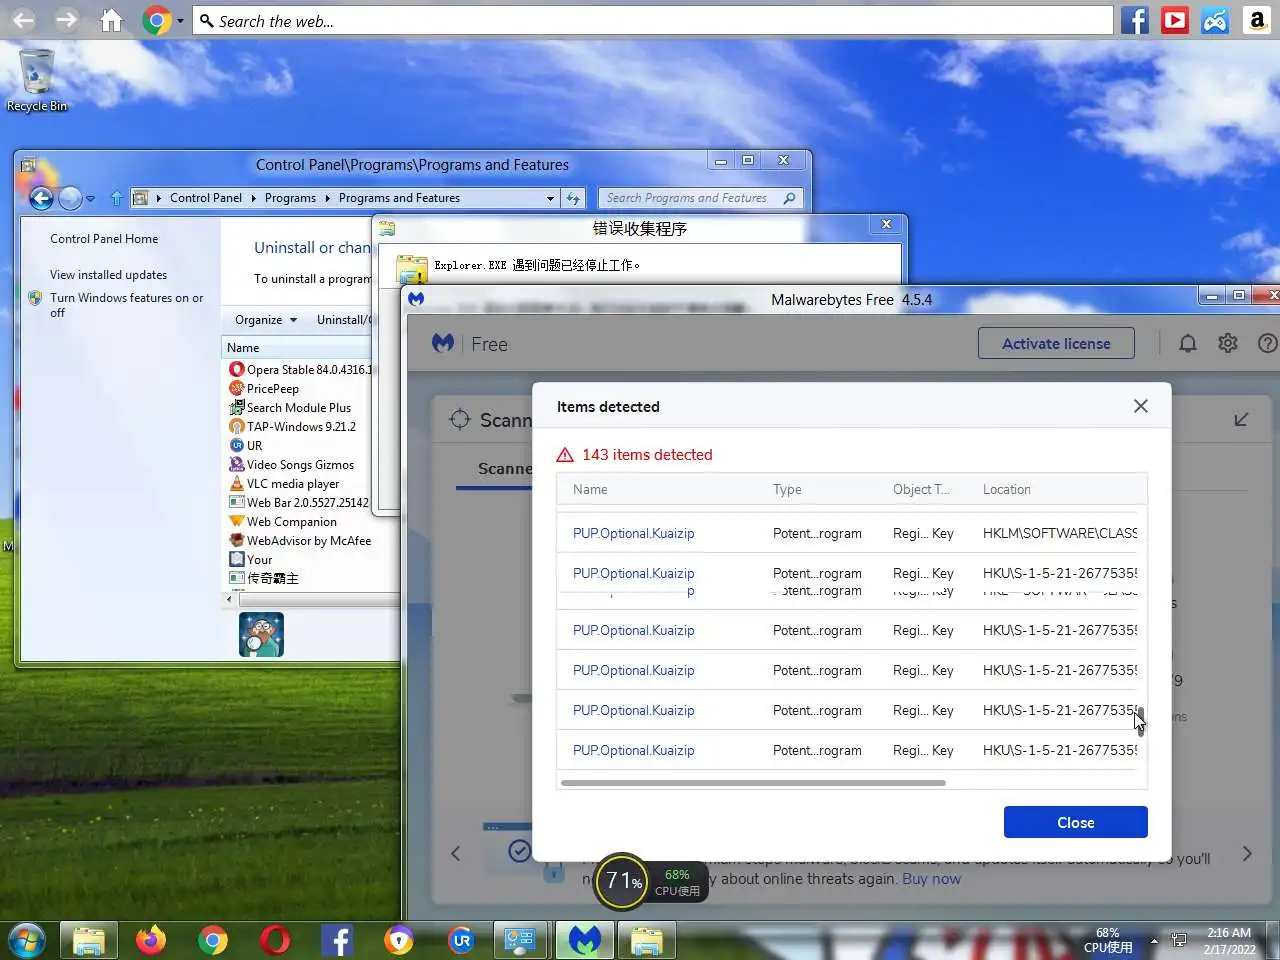Select Opera Stable program entry
This screenshot has width=1280, height=960.
tap(300, 370)
